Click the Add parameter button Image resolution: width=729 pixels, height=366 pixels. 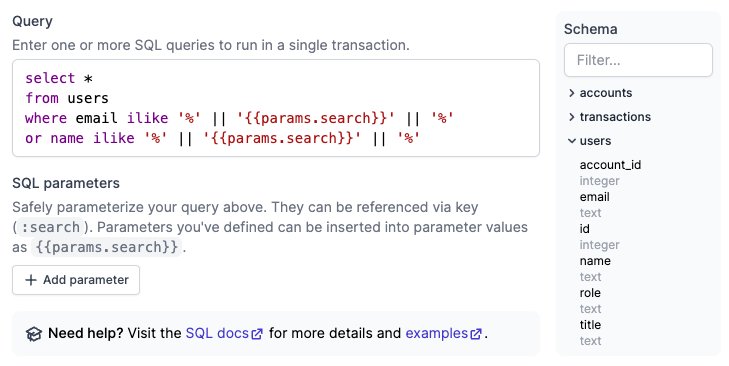coord(76,280)
